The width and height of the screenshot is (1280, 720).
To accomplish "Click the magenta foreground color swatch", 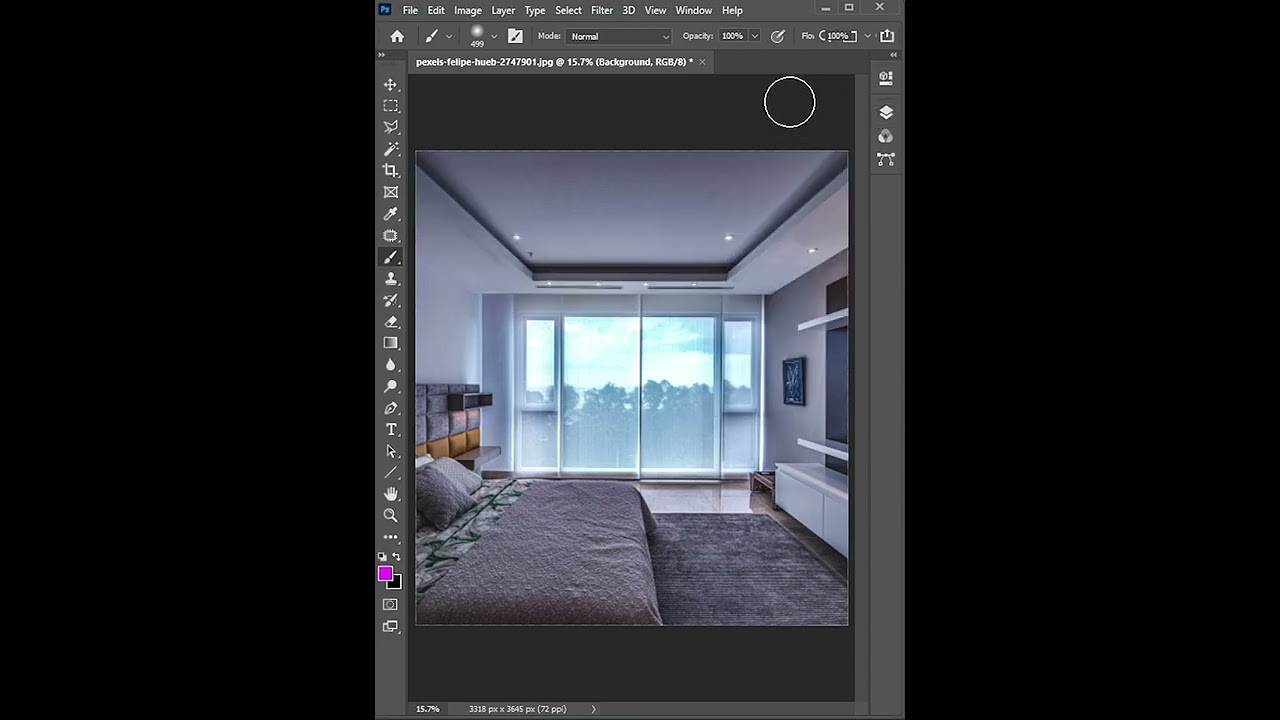I will tap(385, 573).
